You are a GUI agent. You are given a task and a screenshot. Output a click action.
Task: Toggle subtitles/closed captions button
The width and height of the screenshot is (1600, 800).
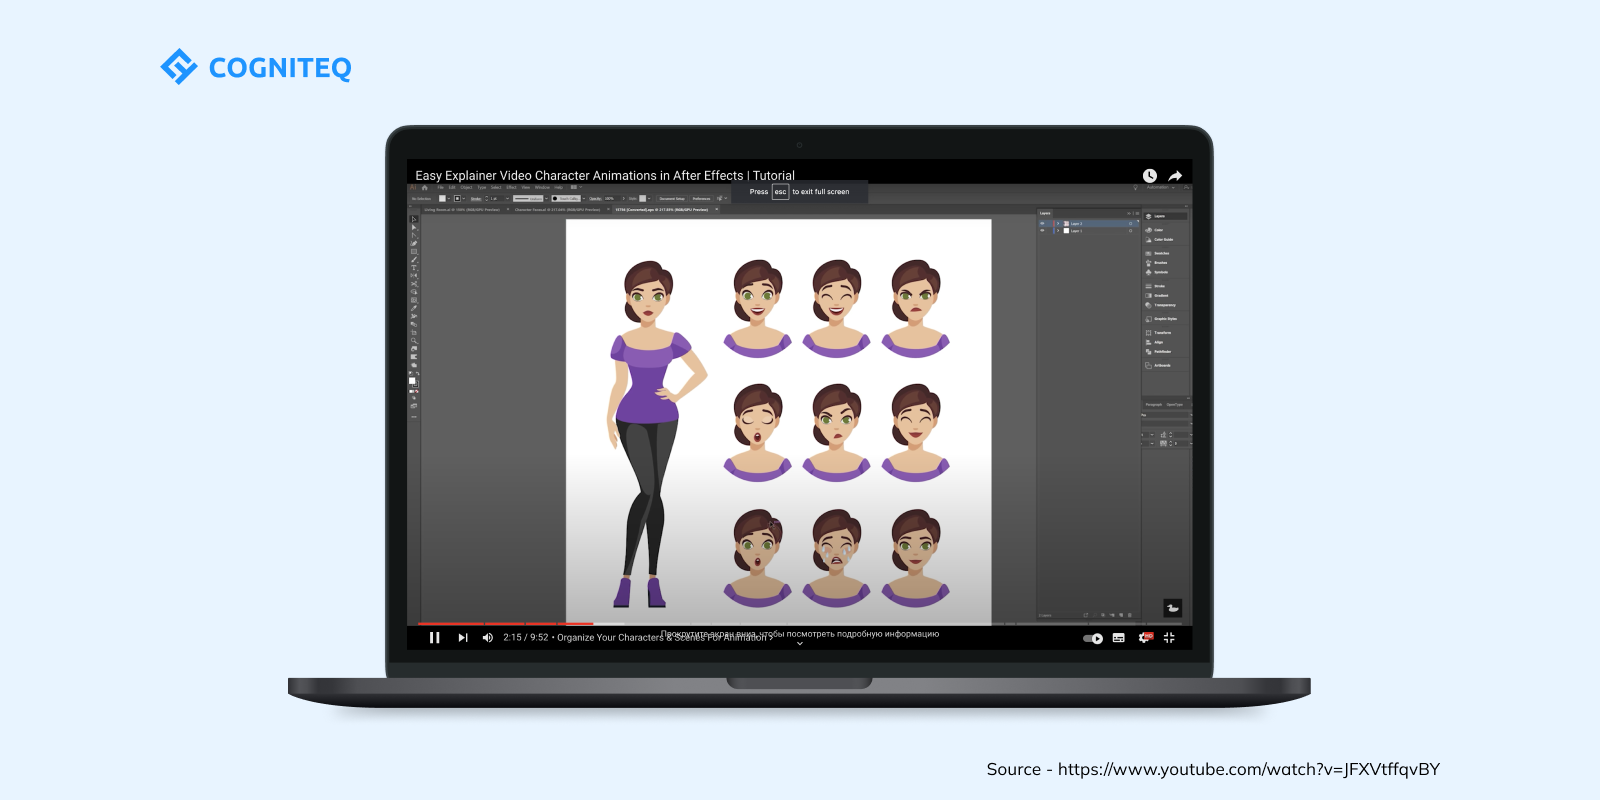[x=1119, y=638]
